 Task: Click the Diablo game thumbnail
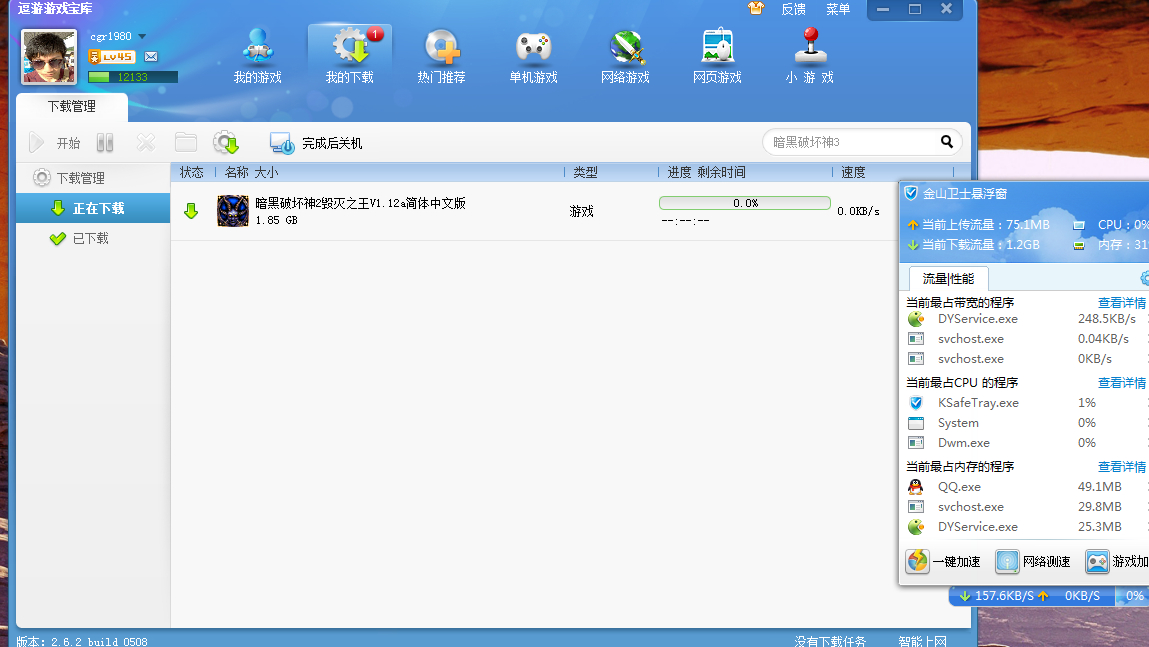[x=233, y=211]
